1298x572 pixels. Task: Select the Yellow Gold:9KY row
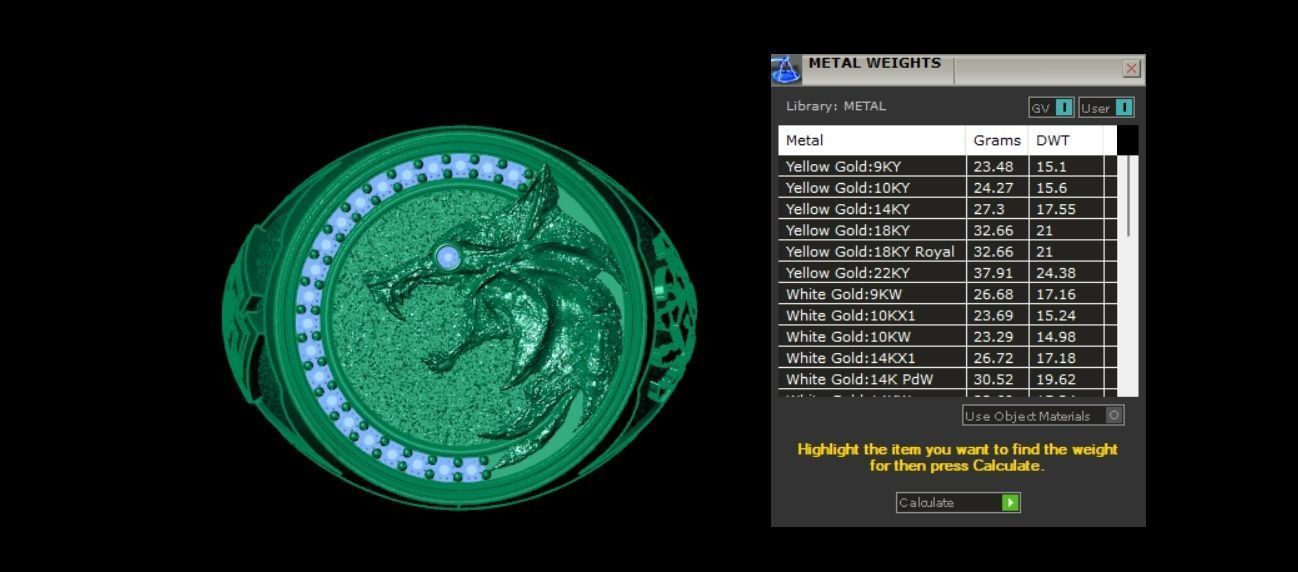[948, 166]
